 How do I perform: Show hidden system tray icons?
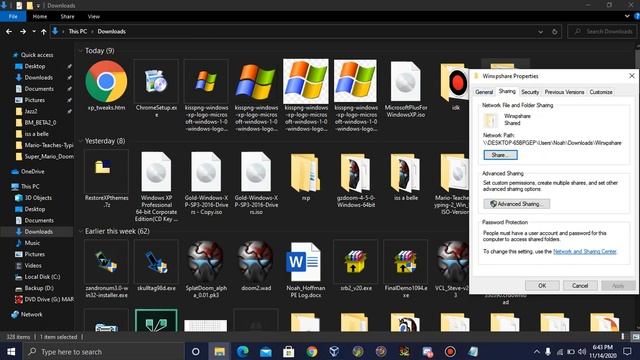(x=536, y=351)
